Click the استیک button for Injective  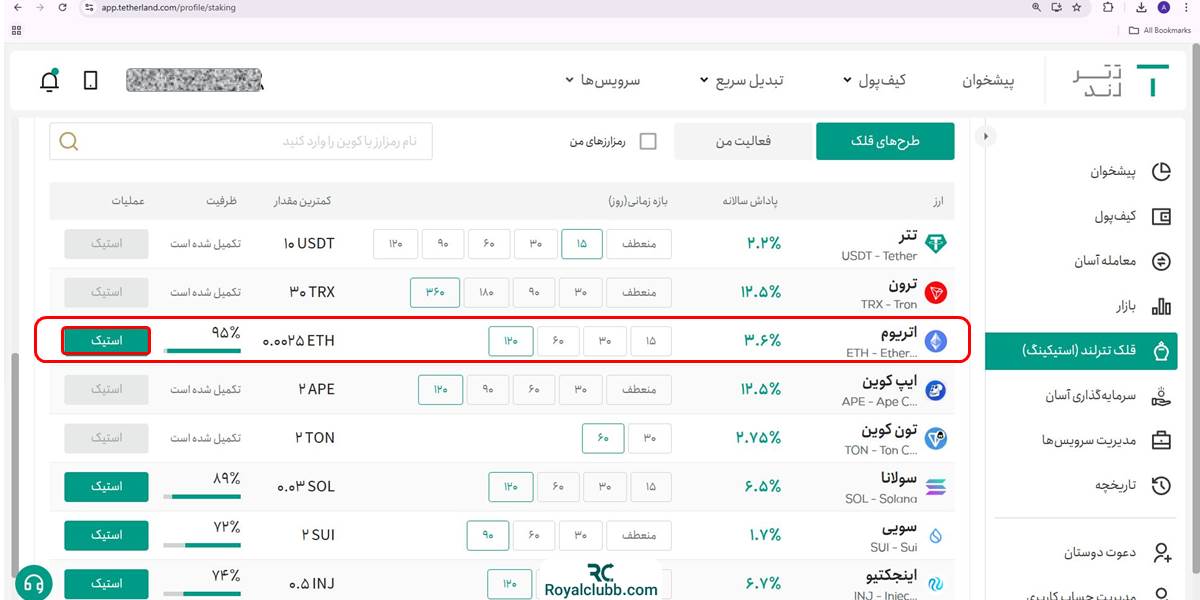106,584
